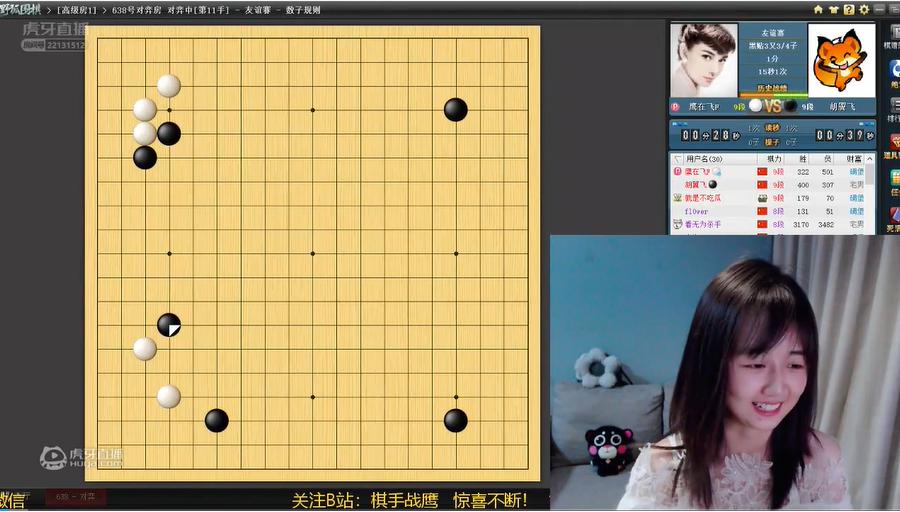This screenshot has height=512, width=900.
Task: Click the win count 3170 in the list
Action: pyautogui.click(x=801, y=224)
